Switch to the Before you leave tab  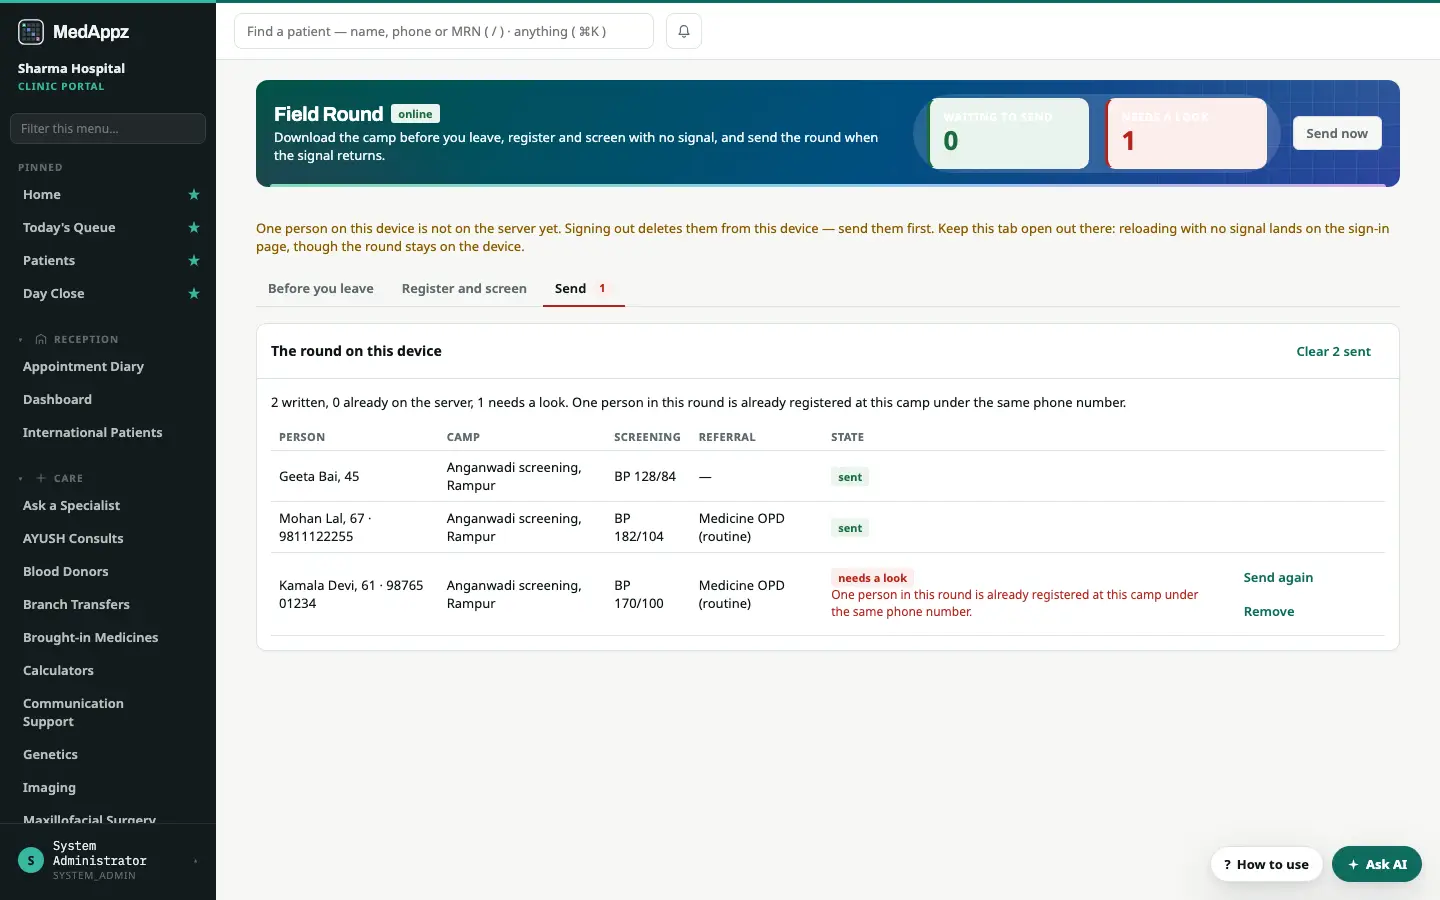click(x=321, y=289)
